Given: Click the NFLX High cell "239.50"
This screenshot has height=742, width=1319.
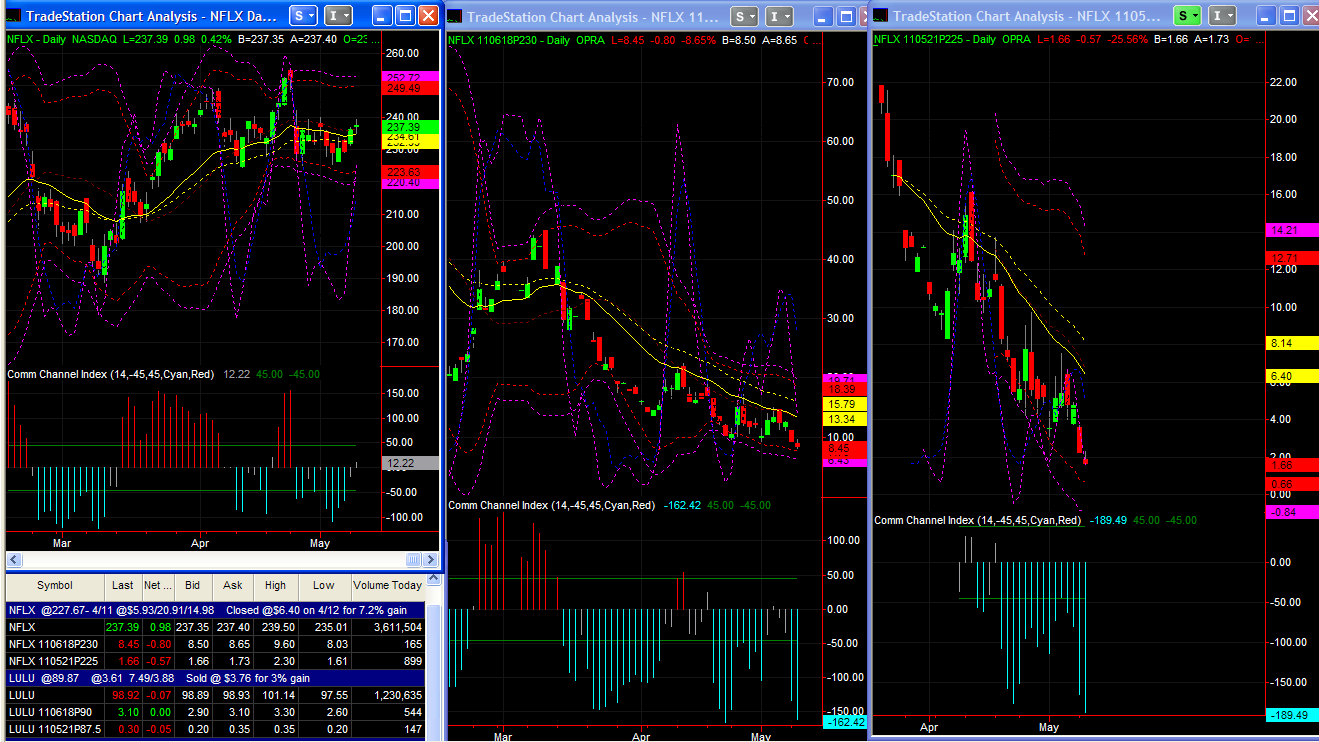Looking at the screenshot, I should click(x=275, y=627).
